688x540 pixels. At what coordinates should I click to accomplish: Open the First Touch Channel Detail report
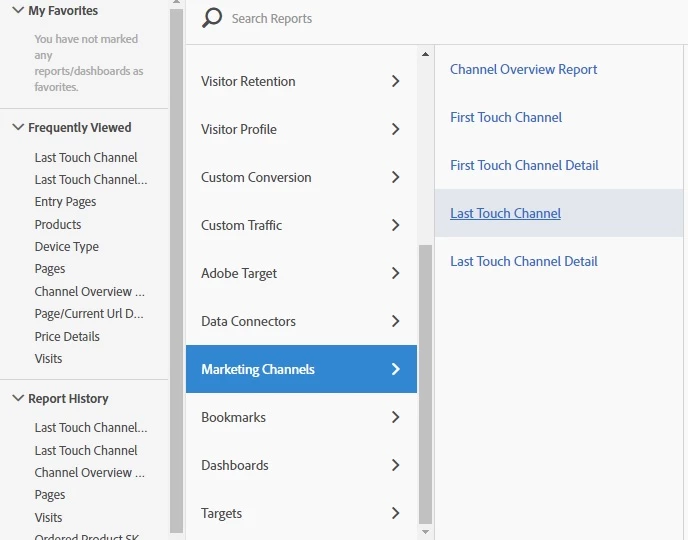524,165
